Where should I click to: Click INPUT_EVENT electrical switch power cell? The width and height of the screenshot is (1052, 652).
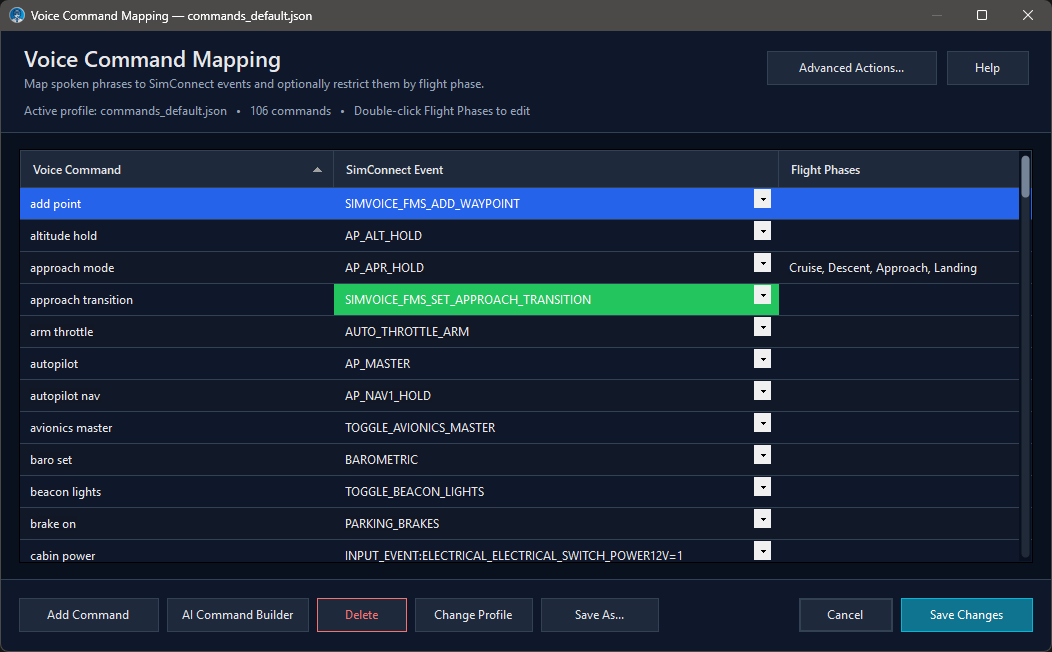coord(556,552)
